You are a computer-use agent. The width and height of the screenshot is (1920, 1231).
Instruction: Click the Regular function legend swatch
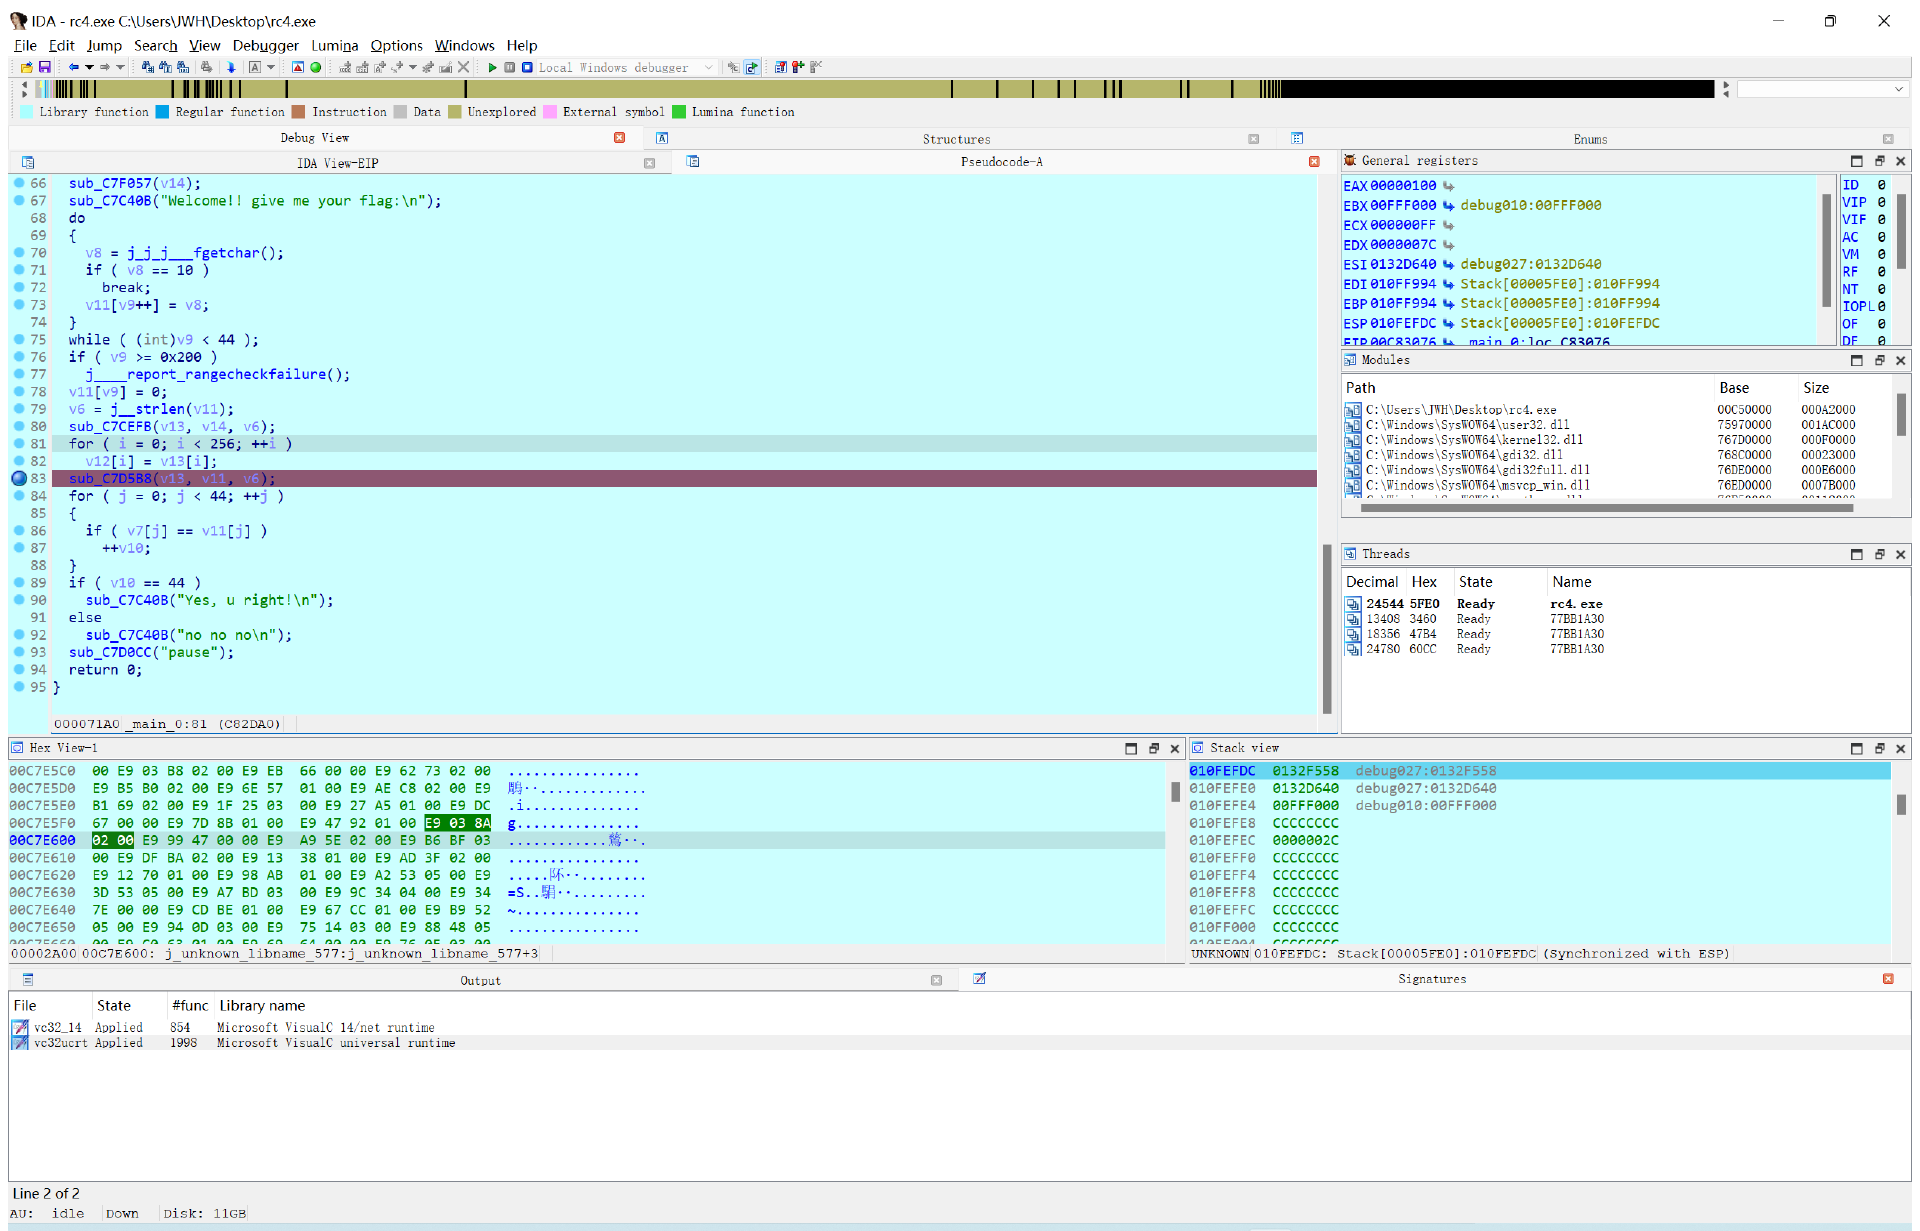pos(162,112)
